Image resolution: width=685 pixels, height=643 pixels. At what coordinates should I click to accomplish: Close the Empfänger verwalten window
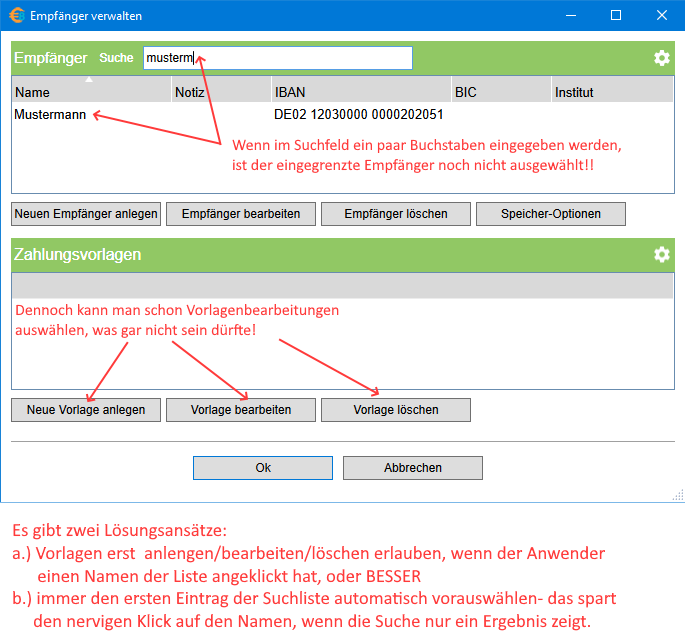pos(661,15)
